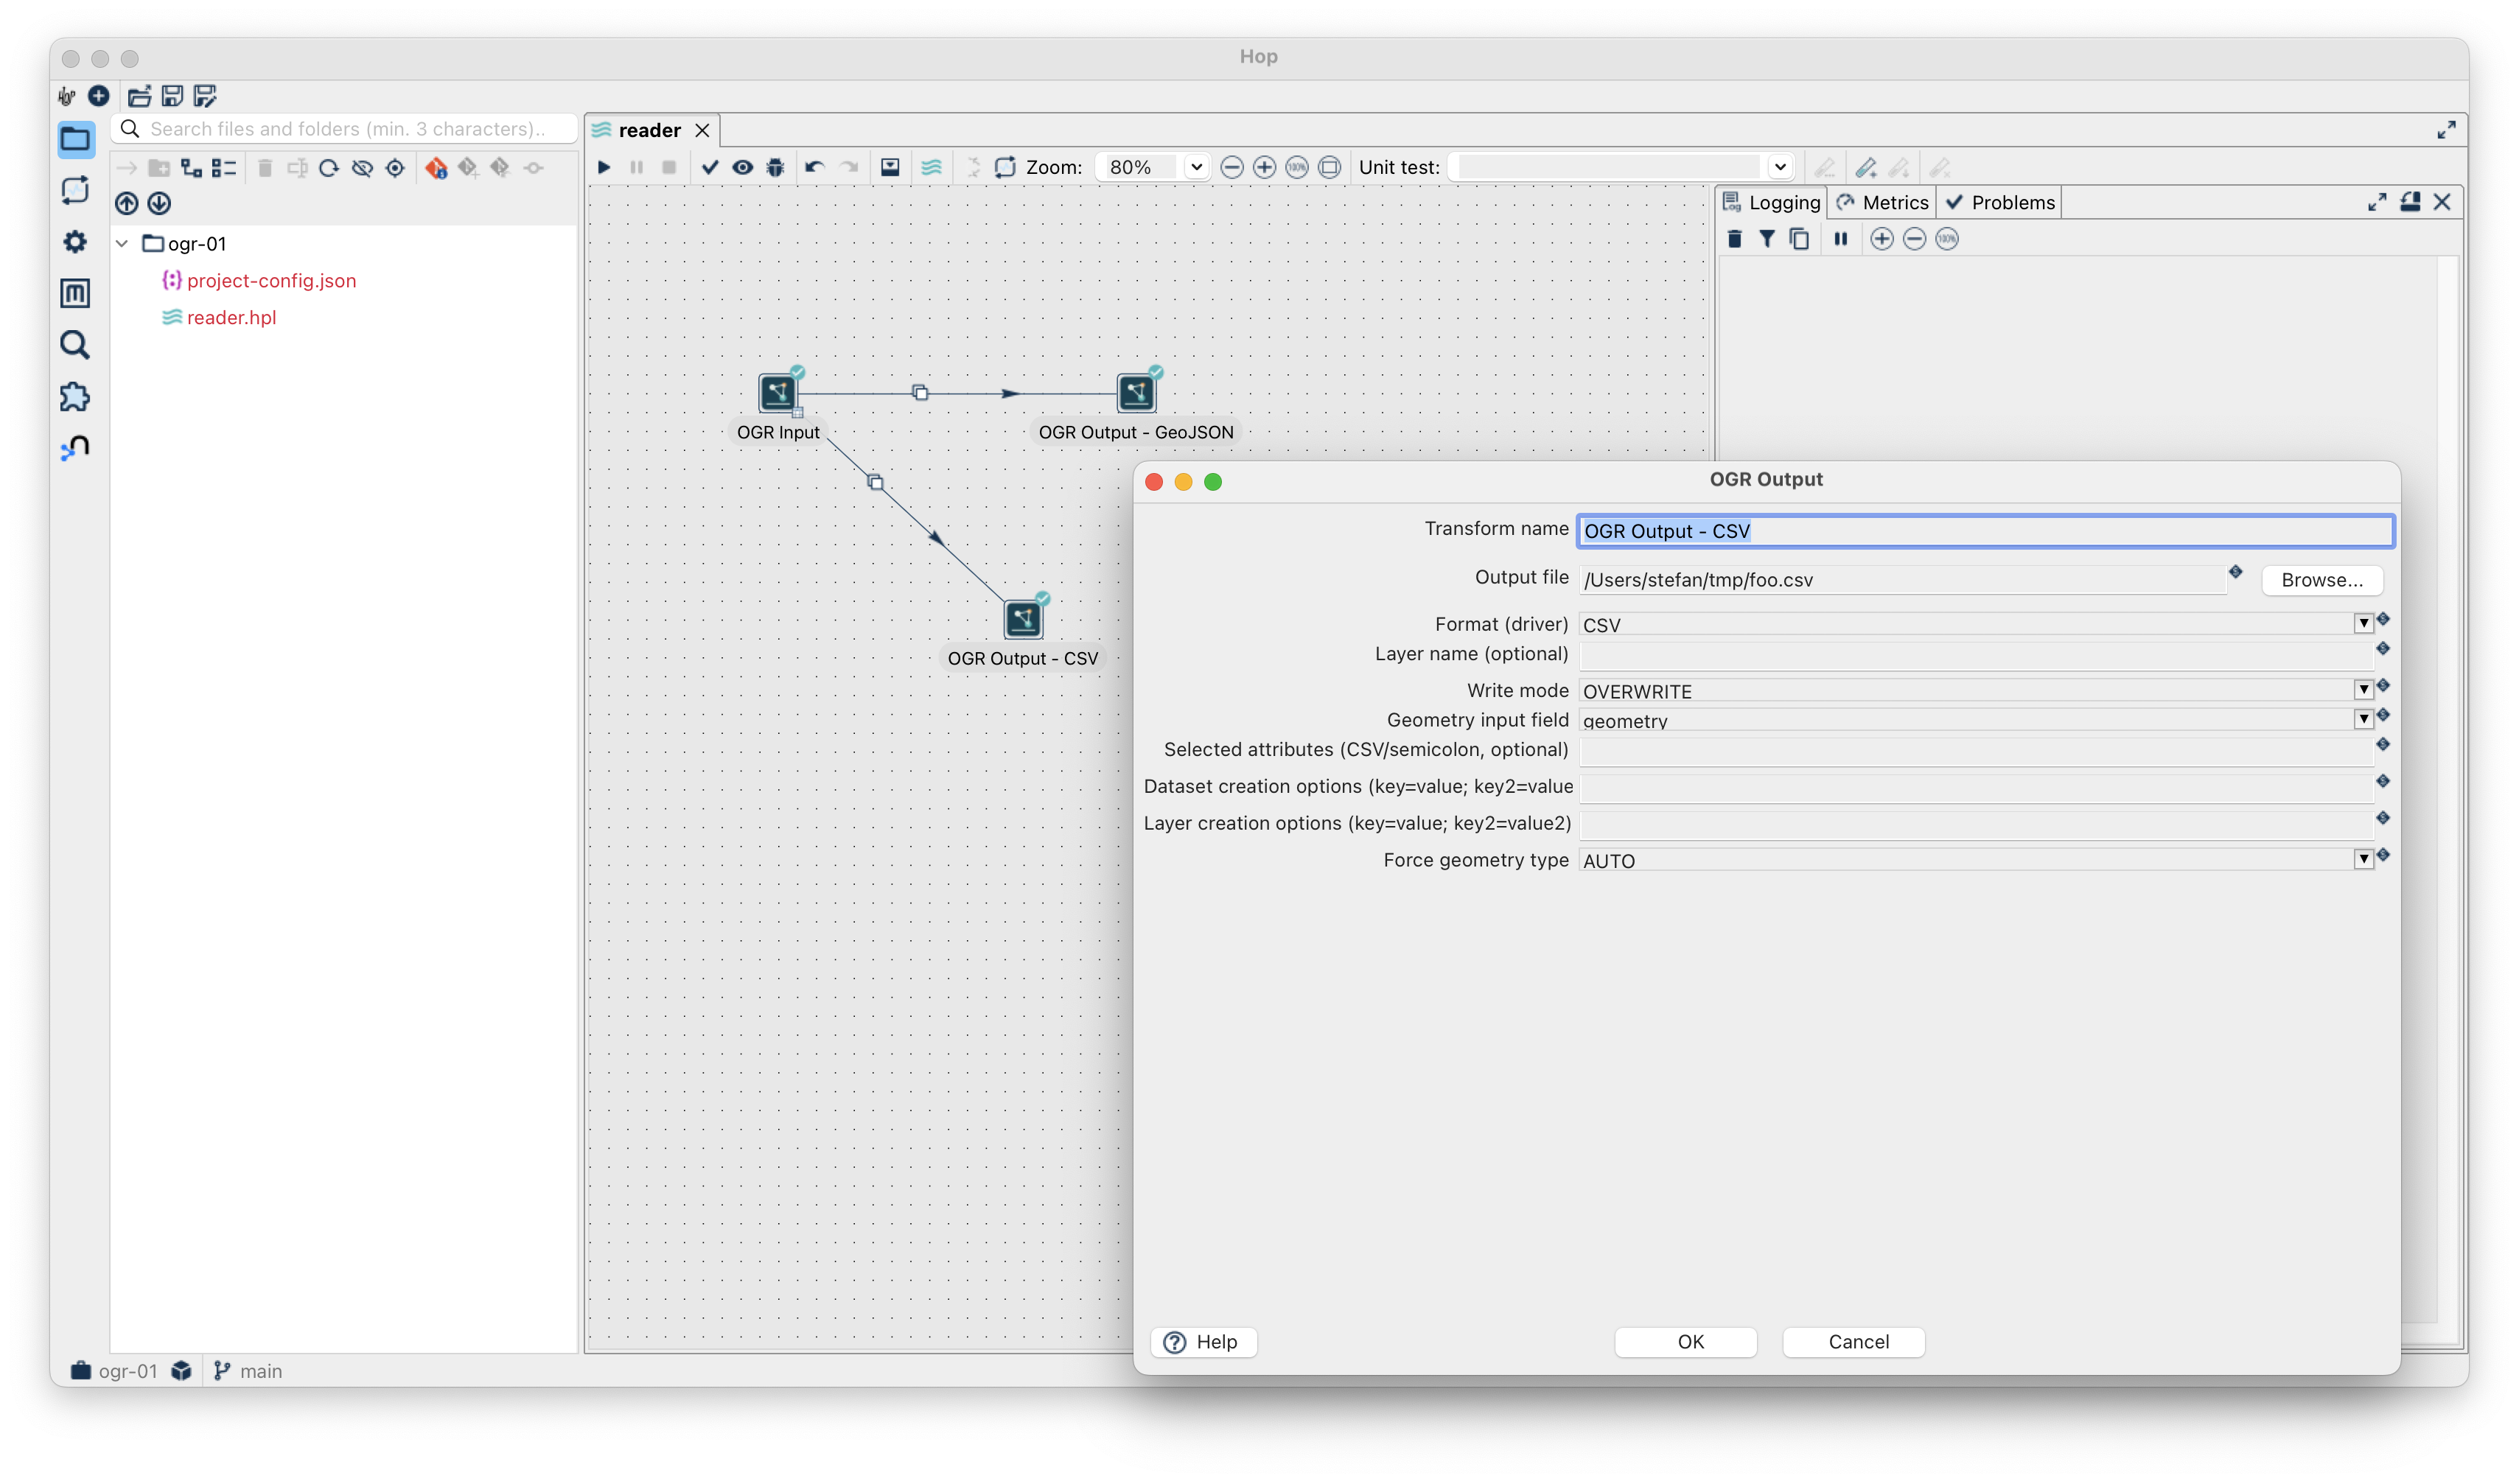Screen dimensions: 2519x1484
Task: Pause the logging output
Action: 1840,239
